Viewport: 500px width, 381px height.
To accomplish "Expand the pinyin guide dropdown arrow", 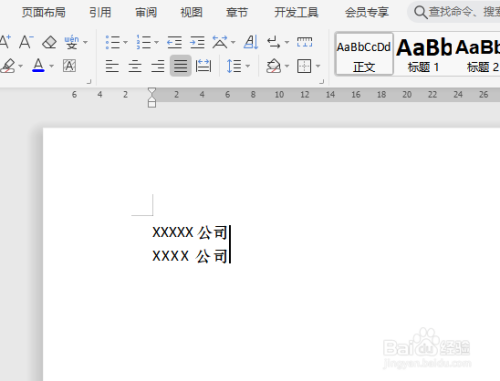I will (x=85, y=42).
